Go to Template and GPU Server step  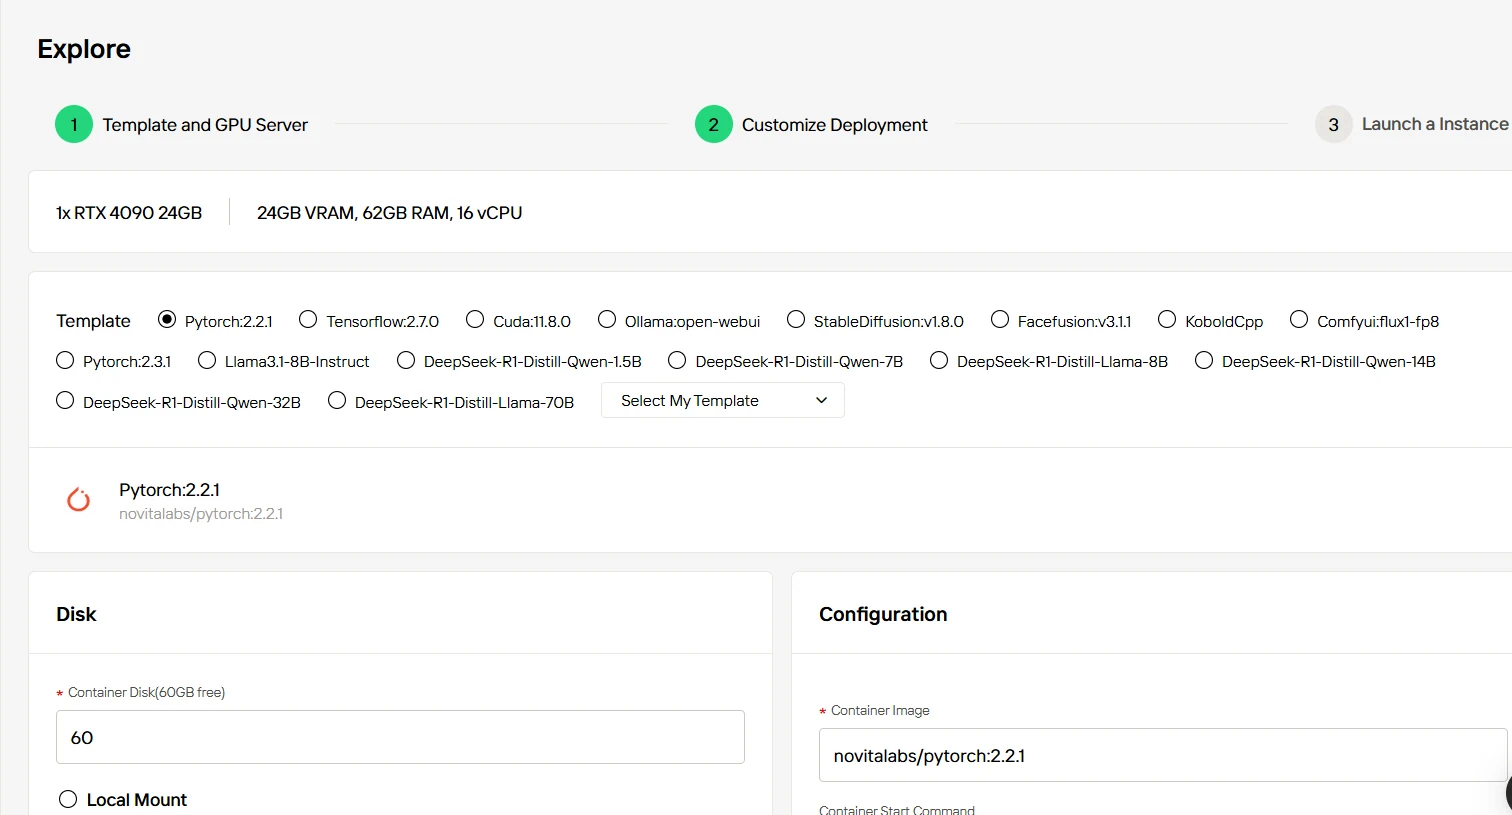(x=205, y=125)
